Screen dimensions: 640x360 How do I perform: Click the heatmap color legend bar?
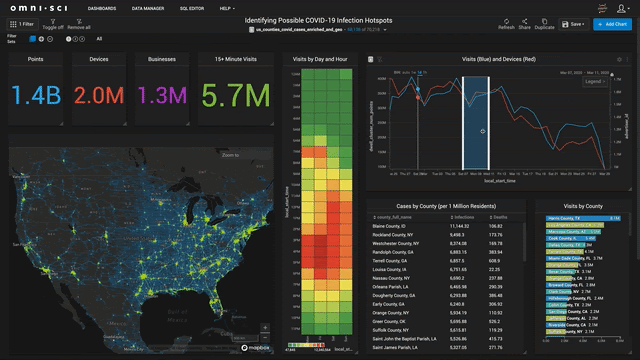point(306,345)
